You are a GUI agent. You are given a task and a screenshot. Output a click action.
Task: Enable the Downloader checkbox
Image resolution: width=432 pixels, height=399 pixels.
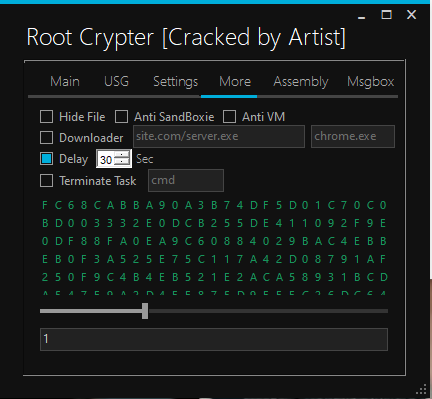click(x=46, y=138)
